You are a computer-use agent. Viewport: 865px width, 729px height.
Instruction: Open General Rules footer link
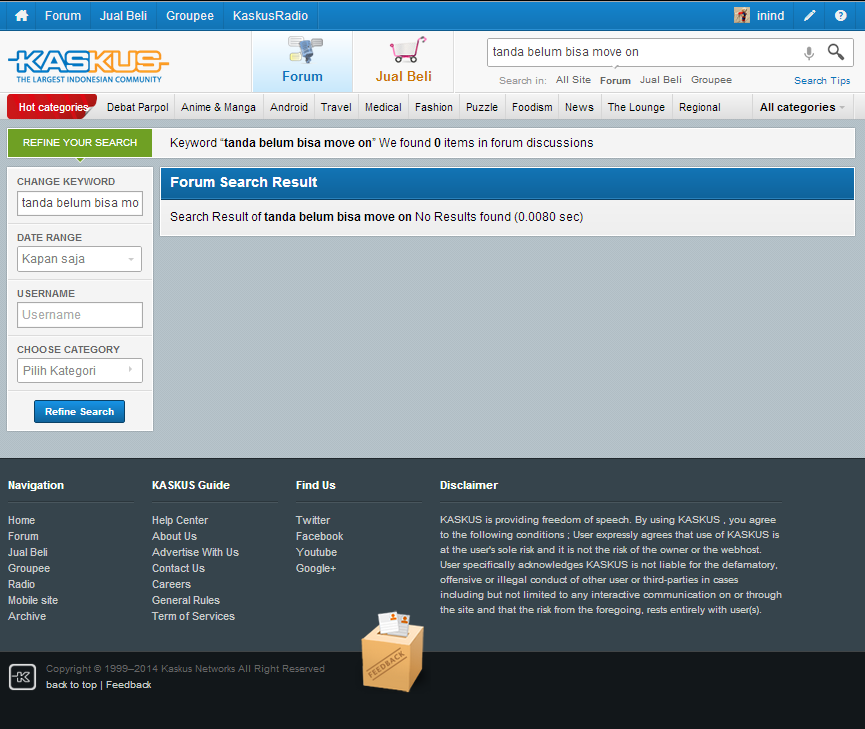click(186, 600)
